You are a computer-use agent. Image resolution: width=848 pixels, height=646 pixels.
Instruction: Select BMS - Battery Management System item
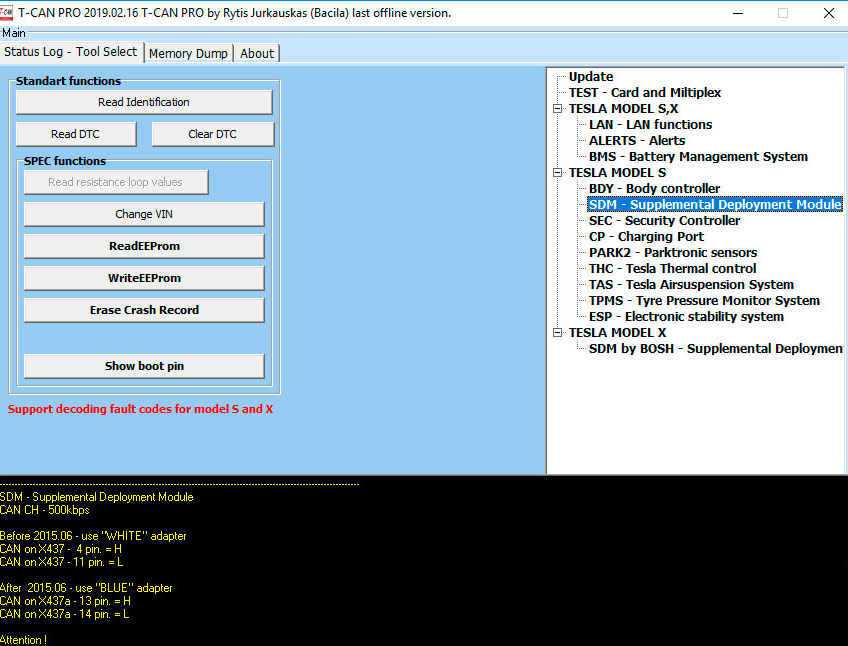pyautogui.click(x=698, y=157)
